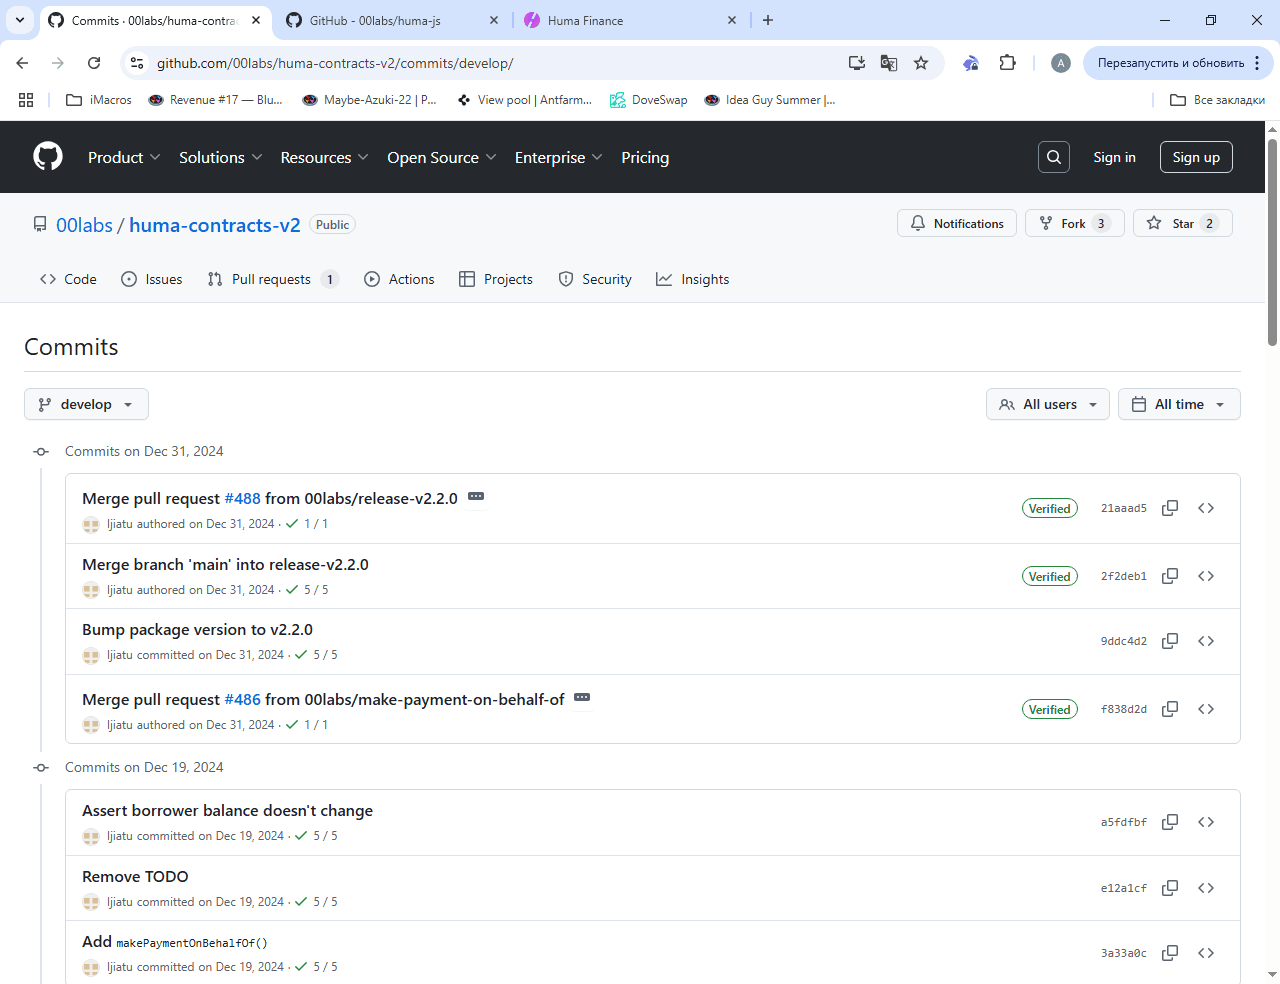Expand description of Merge pull request #488
Screen dimensions: 1280x984
(x=476, y=497)
